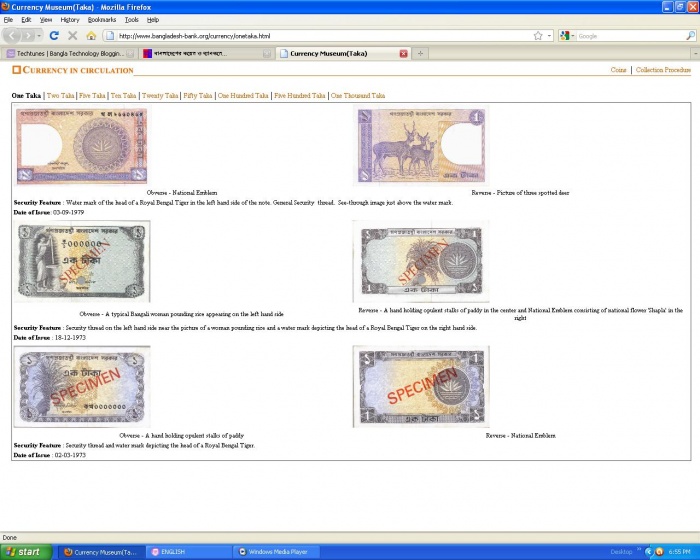
Task: Click the date text 02-03-1973
Action: click(70, 455)
